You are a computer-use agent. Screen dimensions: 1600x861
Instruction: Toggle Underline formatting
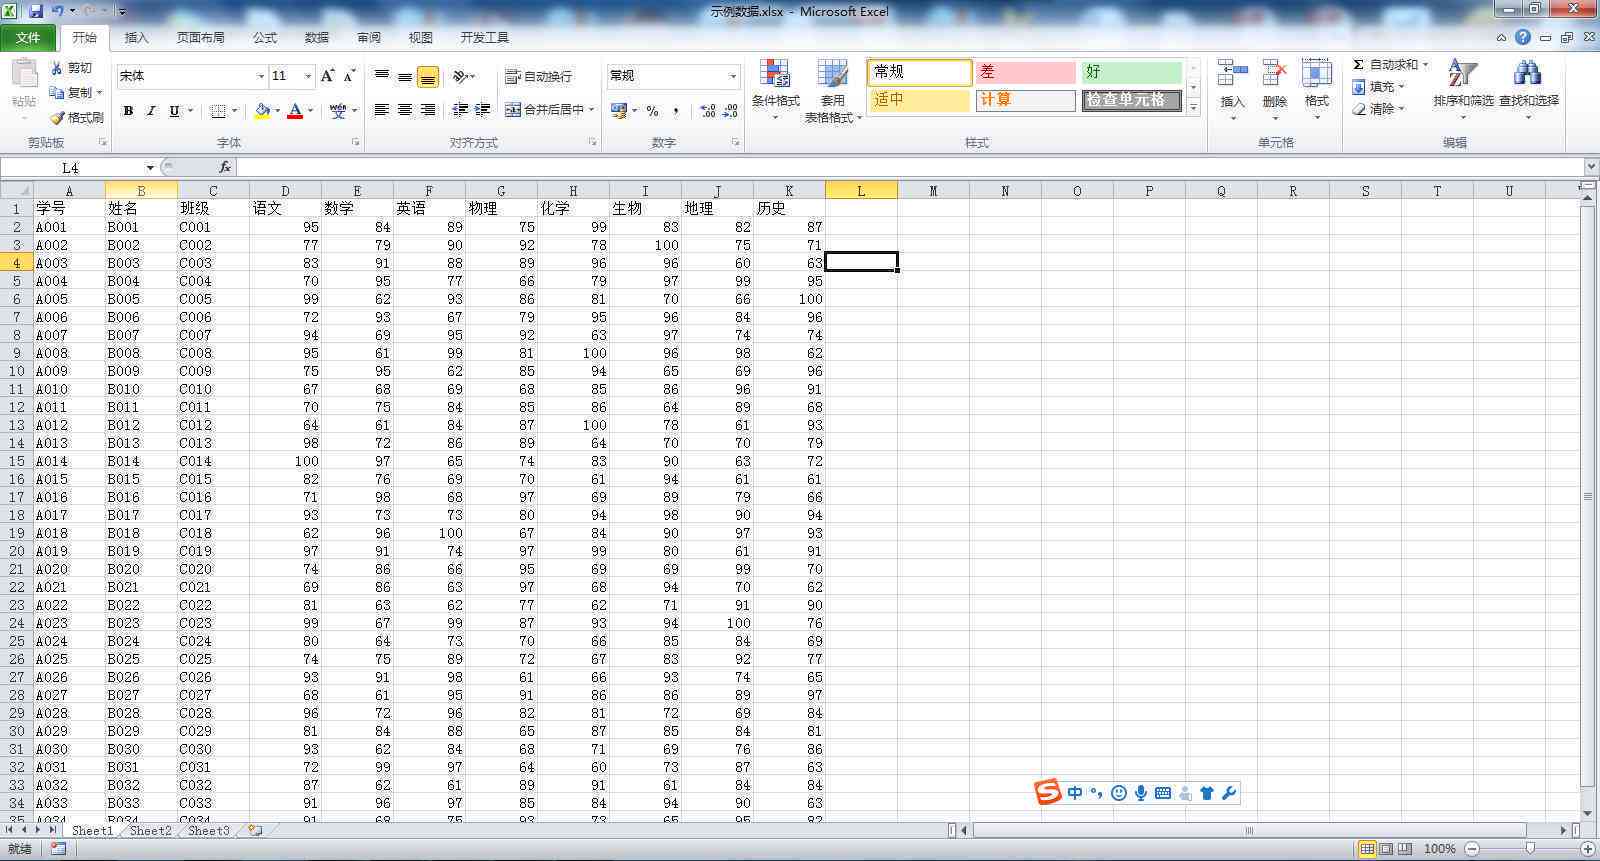coord(174,111)
